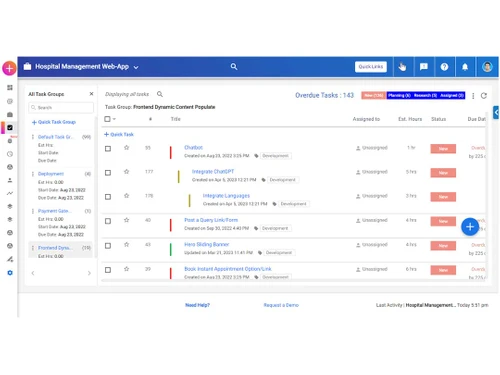
Task: Open the Hospital Management Web-App project dropdown
Action: click(x=136, y=67)
